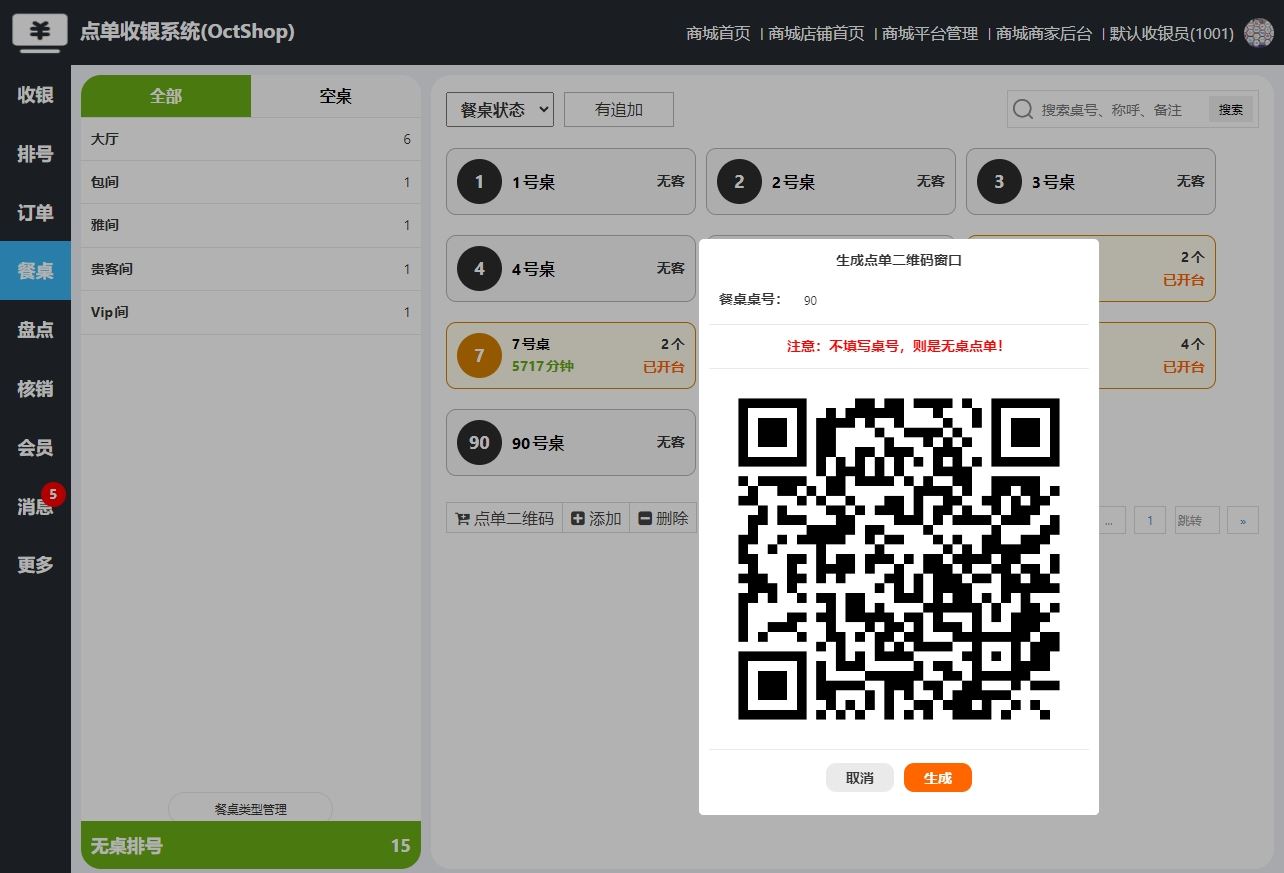
Task: Select the Vip间 category row
Action: 251,312
